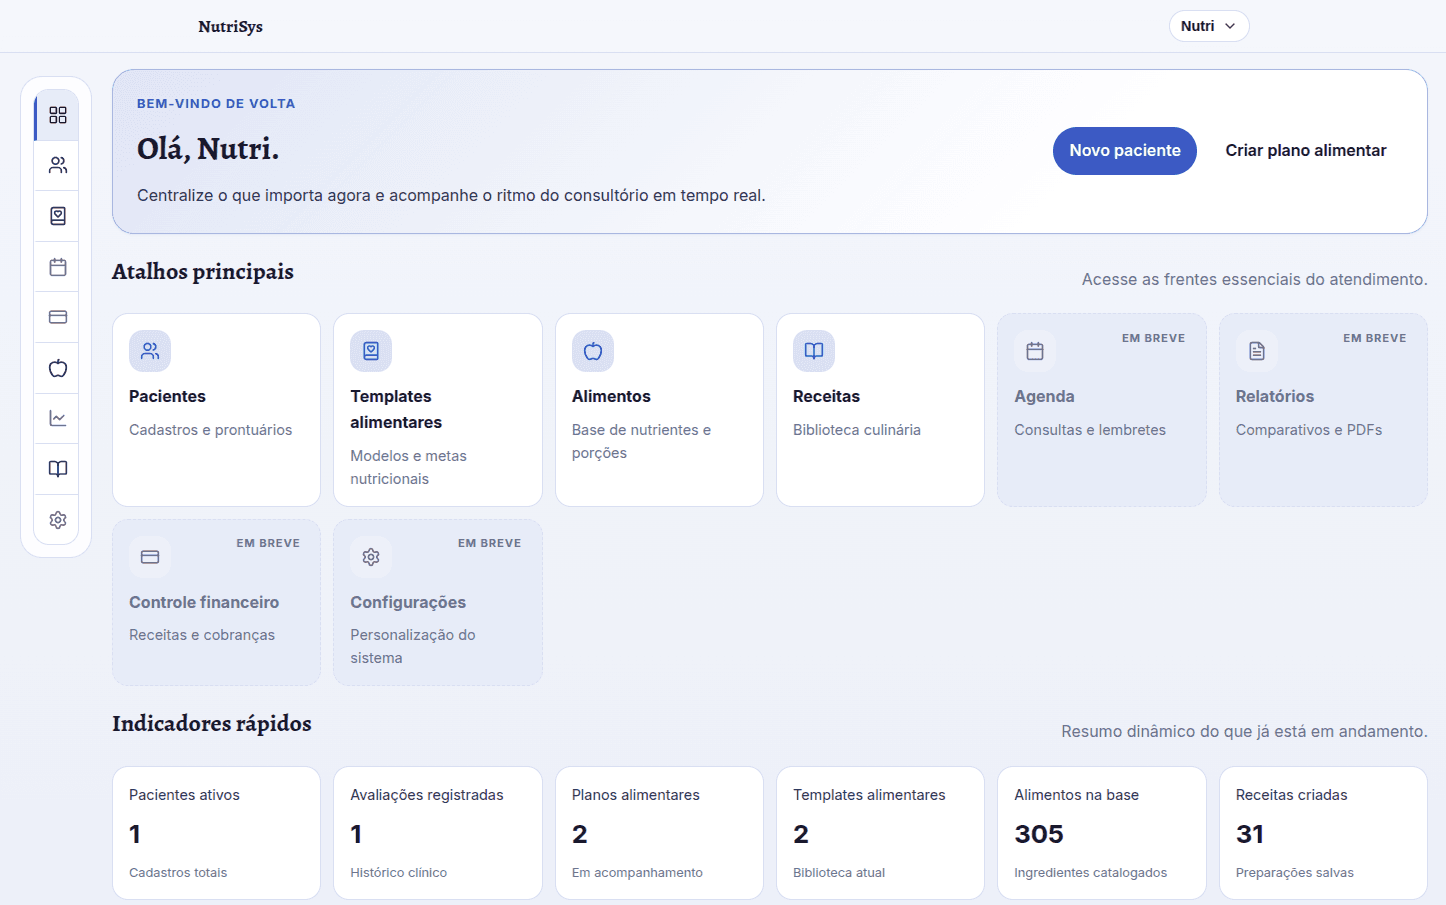Select the dashboard grid icon in sidebar
The height and width of the screenshot is (905, 1446).
(57, 114)
